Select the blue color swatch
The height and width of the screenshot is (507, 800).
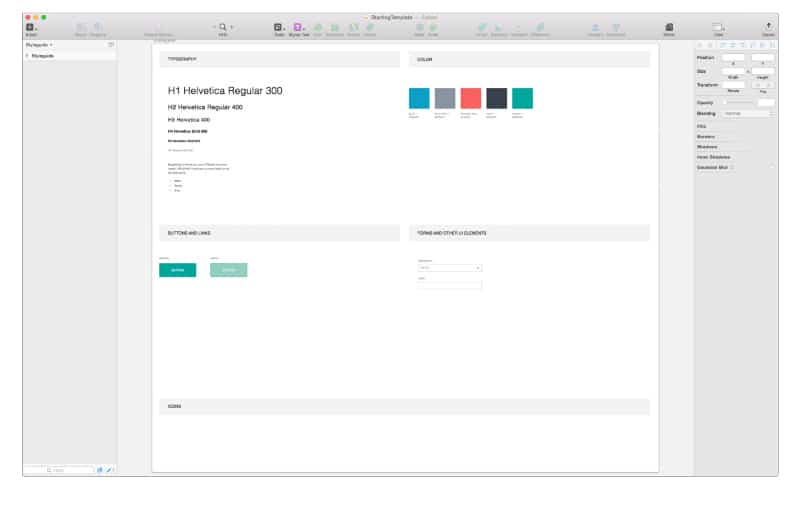[x=419, y=98]
